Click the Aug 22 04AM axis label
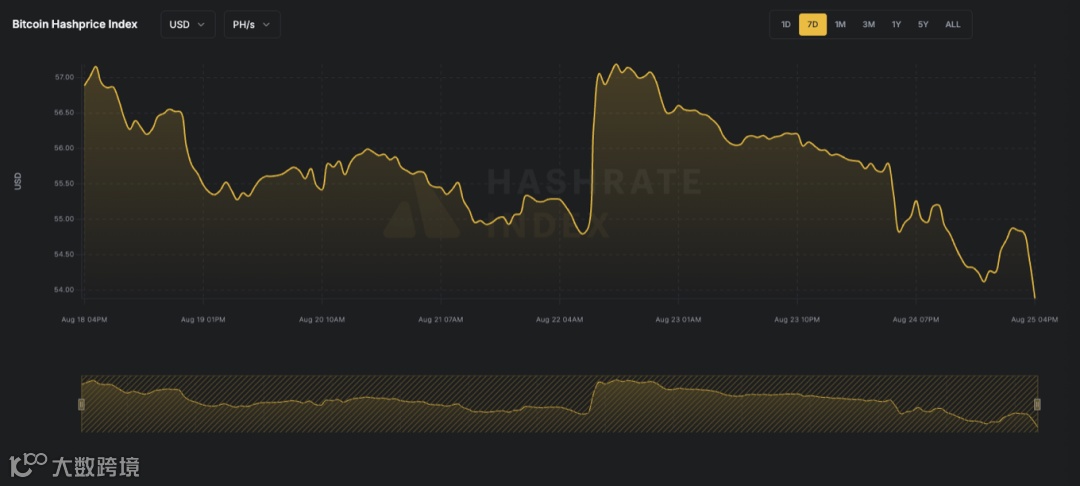Screen dimensions: 1080x486 point(560,319)
